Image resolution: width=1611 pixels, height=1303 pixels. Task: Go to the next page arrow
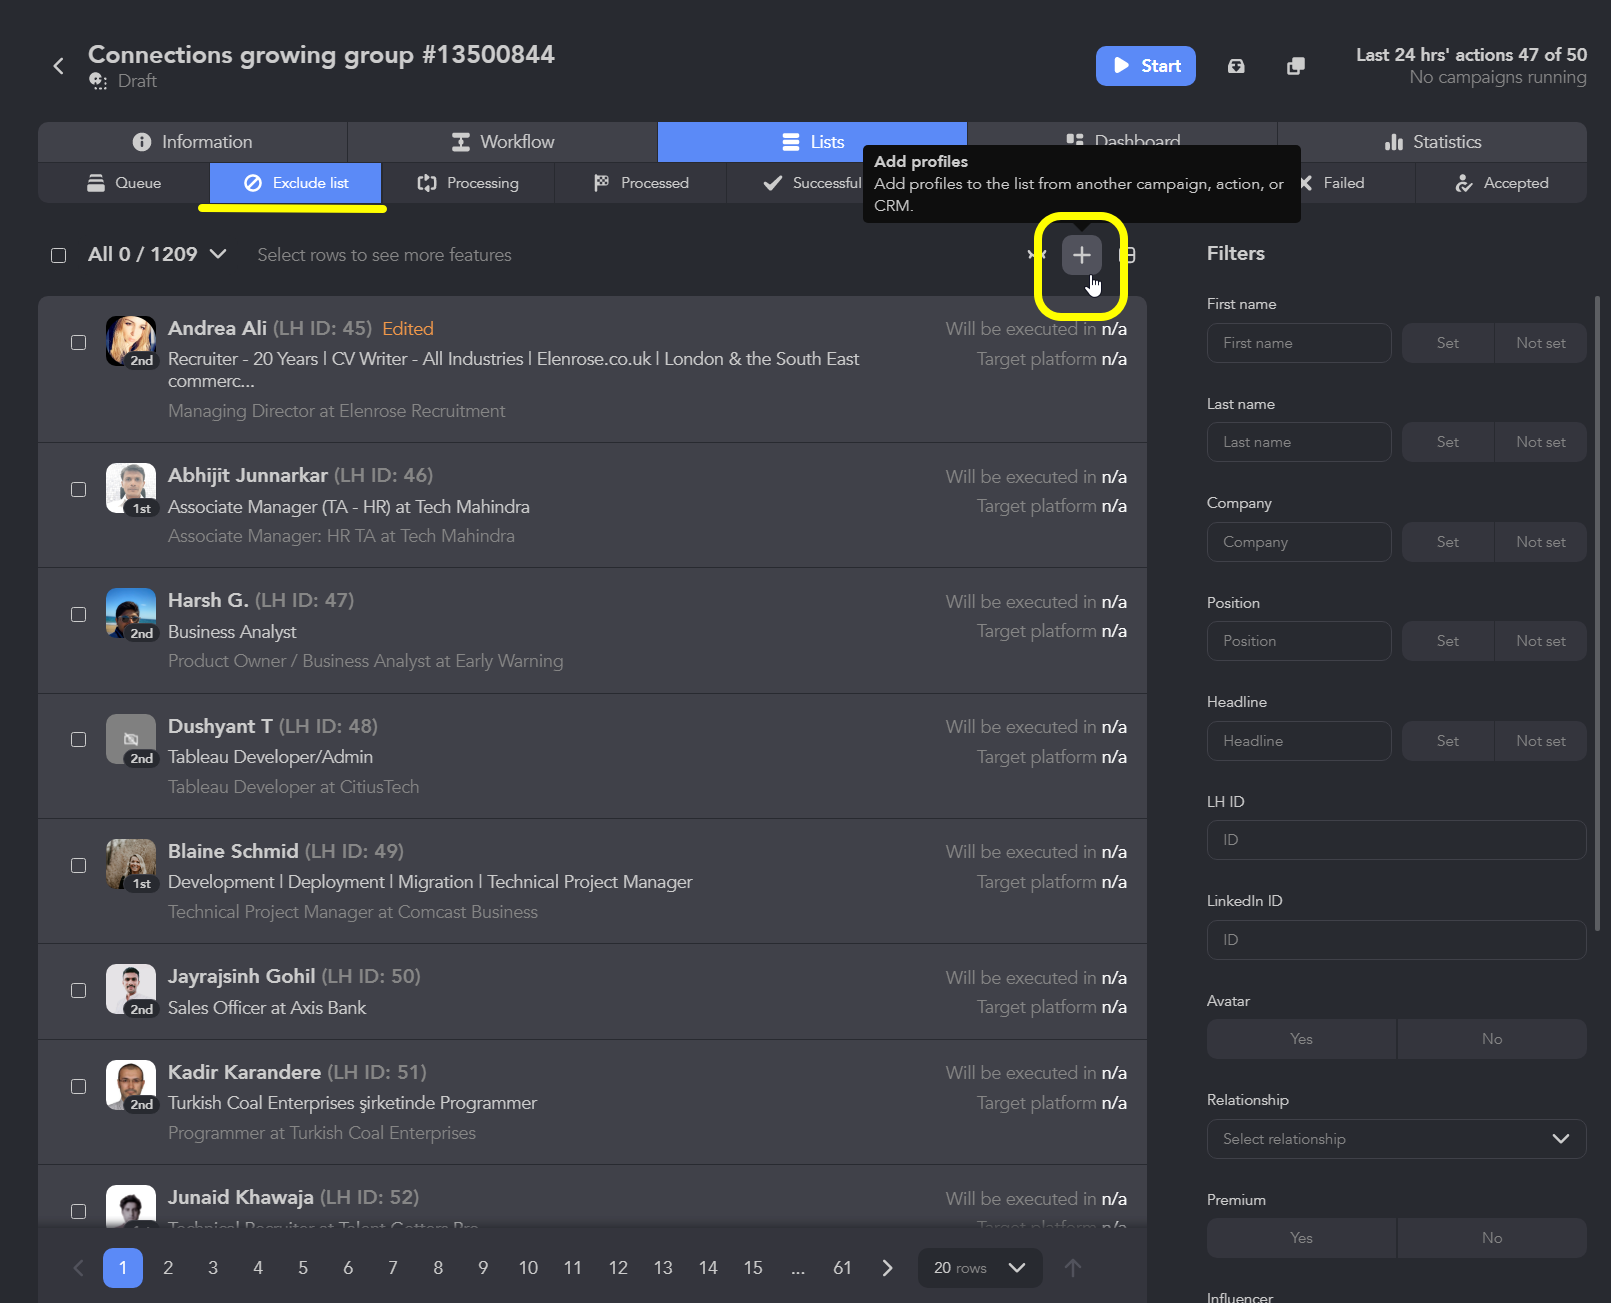click(x=887, y=1268)
